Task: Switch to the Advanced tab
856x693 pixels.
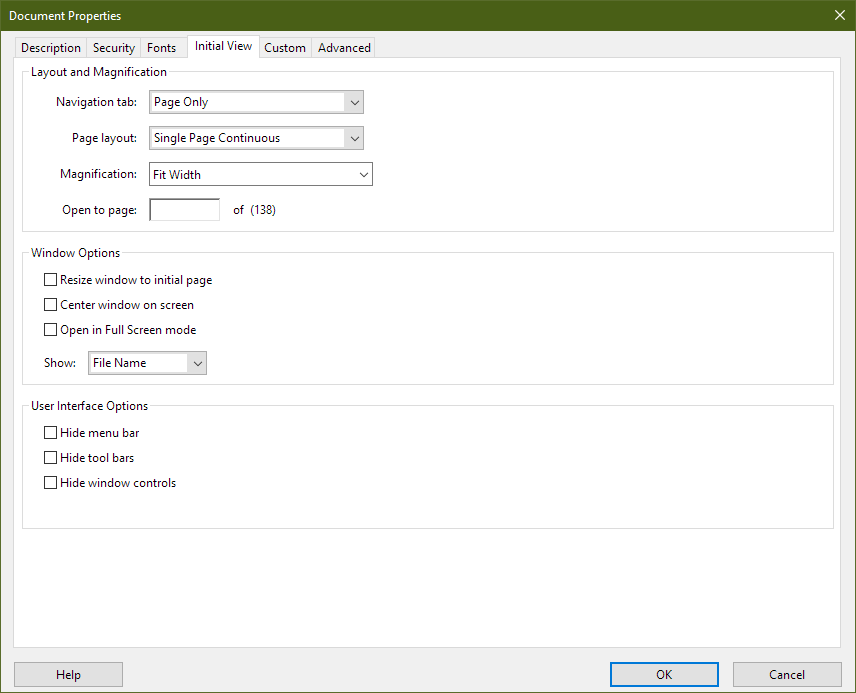Action: pos(344,48)
